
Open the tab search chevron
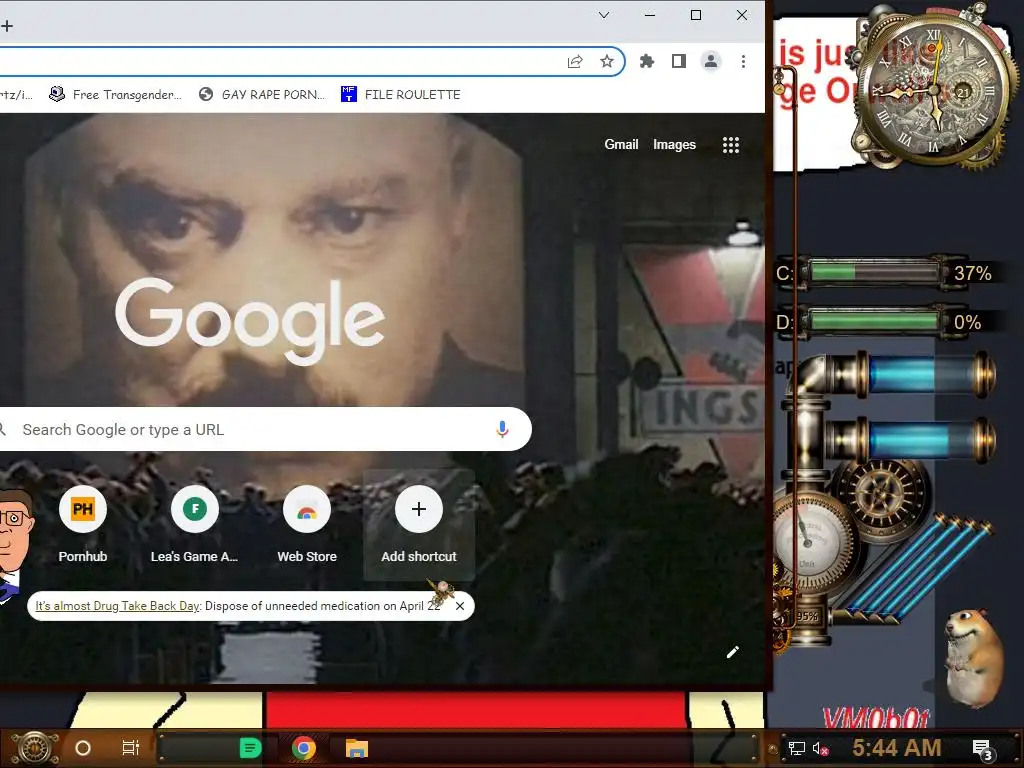point(604,15)
